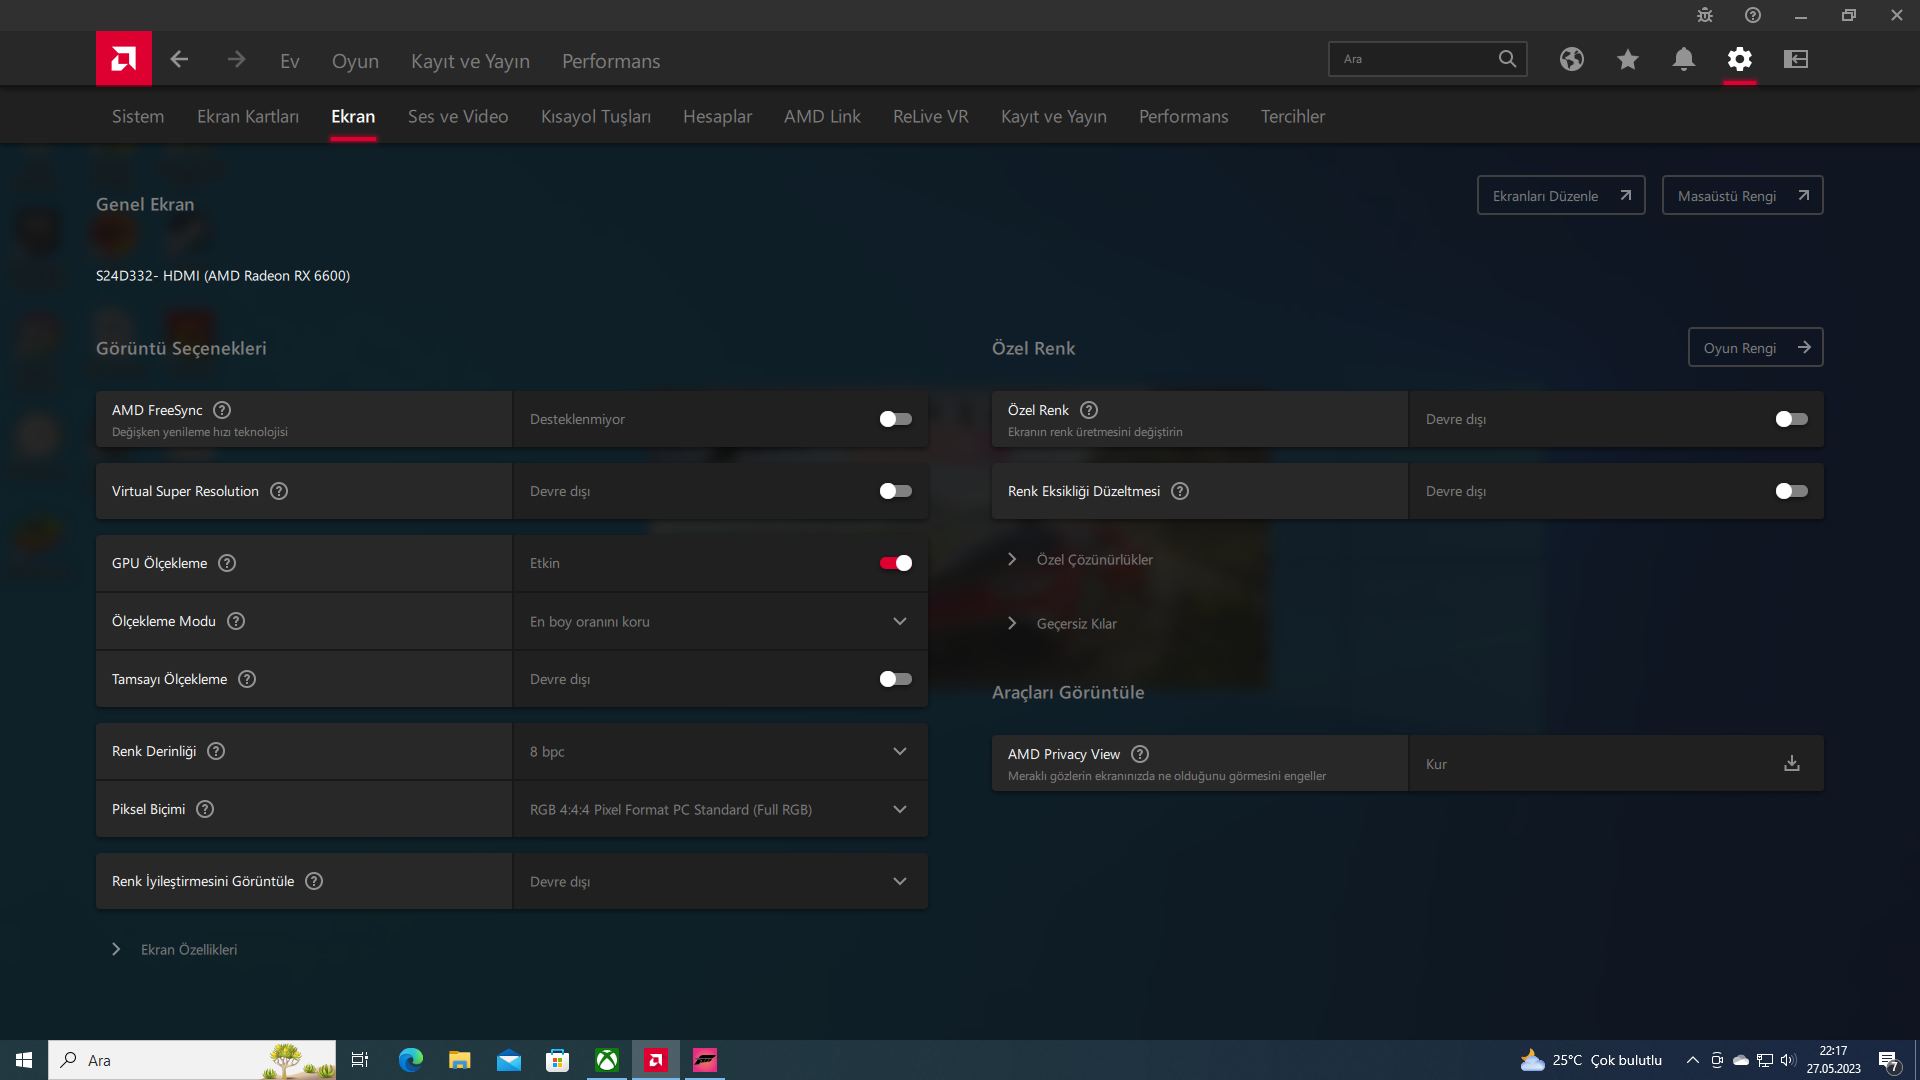Go back with the left arrow
Image resolution: width=1920 pixels, height=1080 pixels.
point(179,60)
